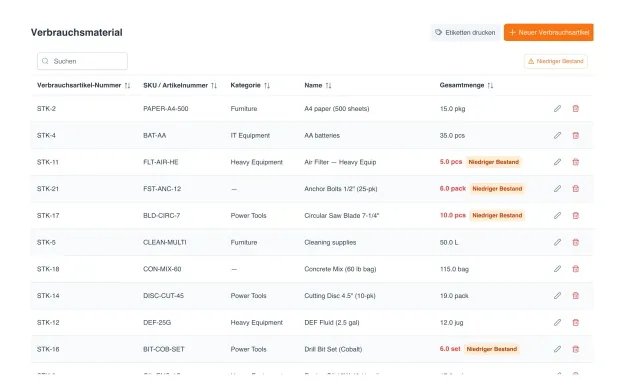Edit the DEF Fluid STK-12 item
The width and height of the screenshot is (624, 392).
point(557,322)
